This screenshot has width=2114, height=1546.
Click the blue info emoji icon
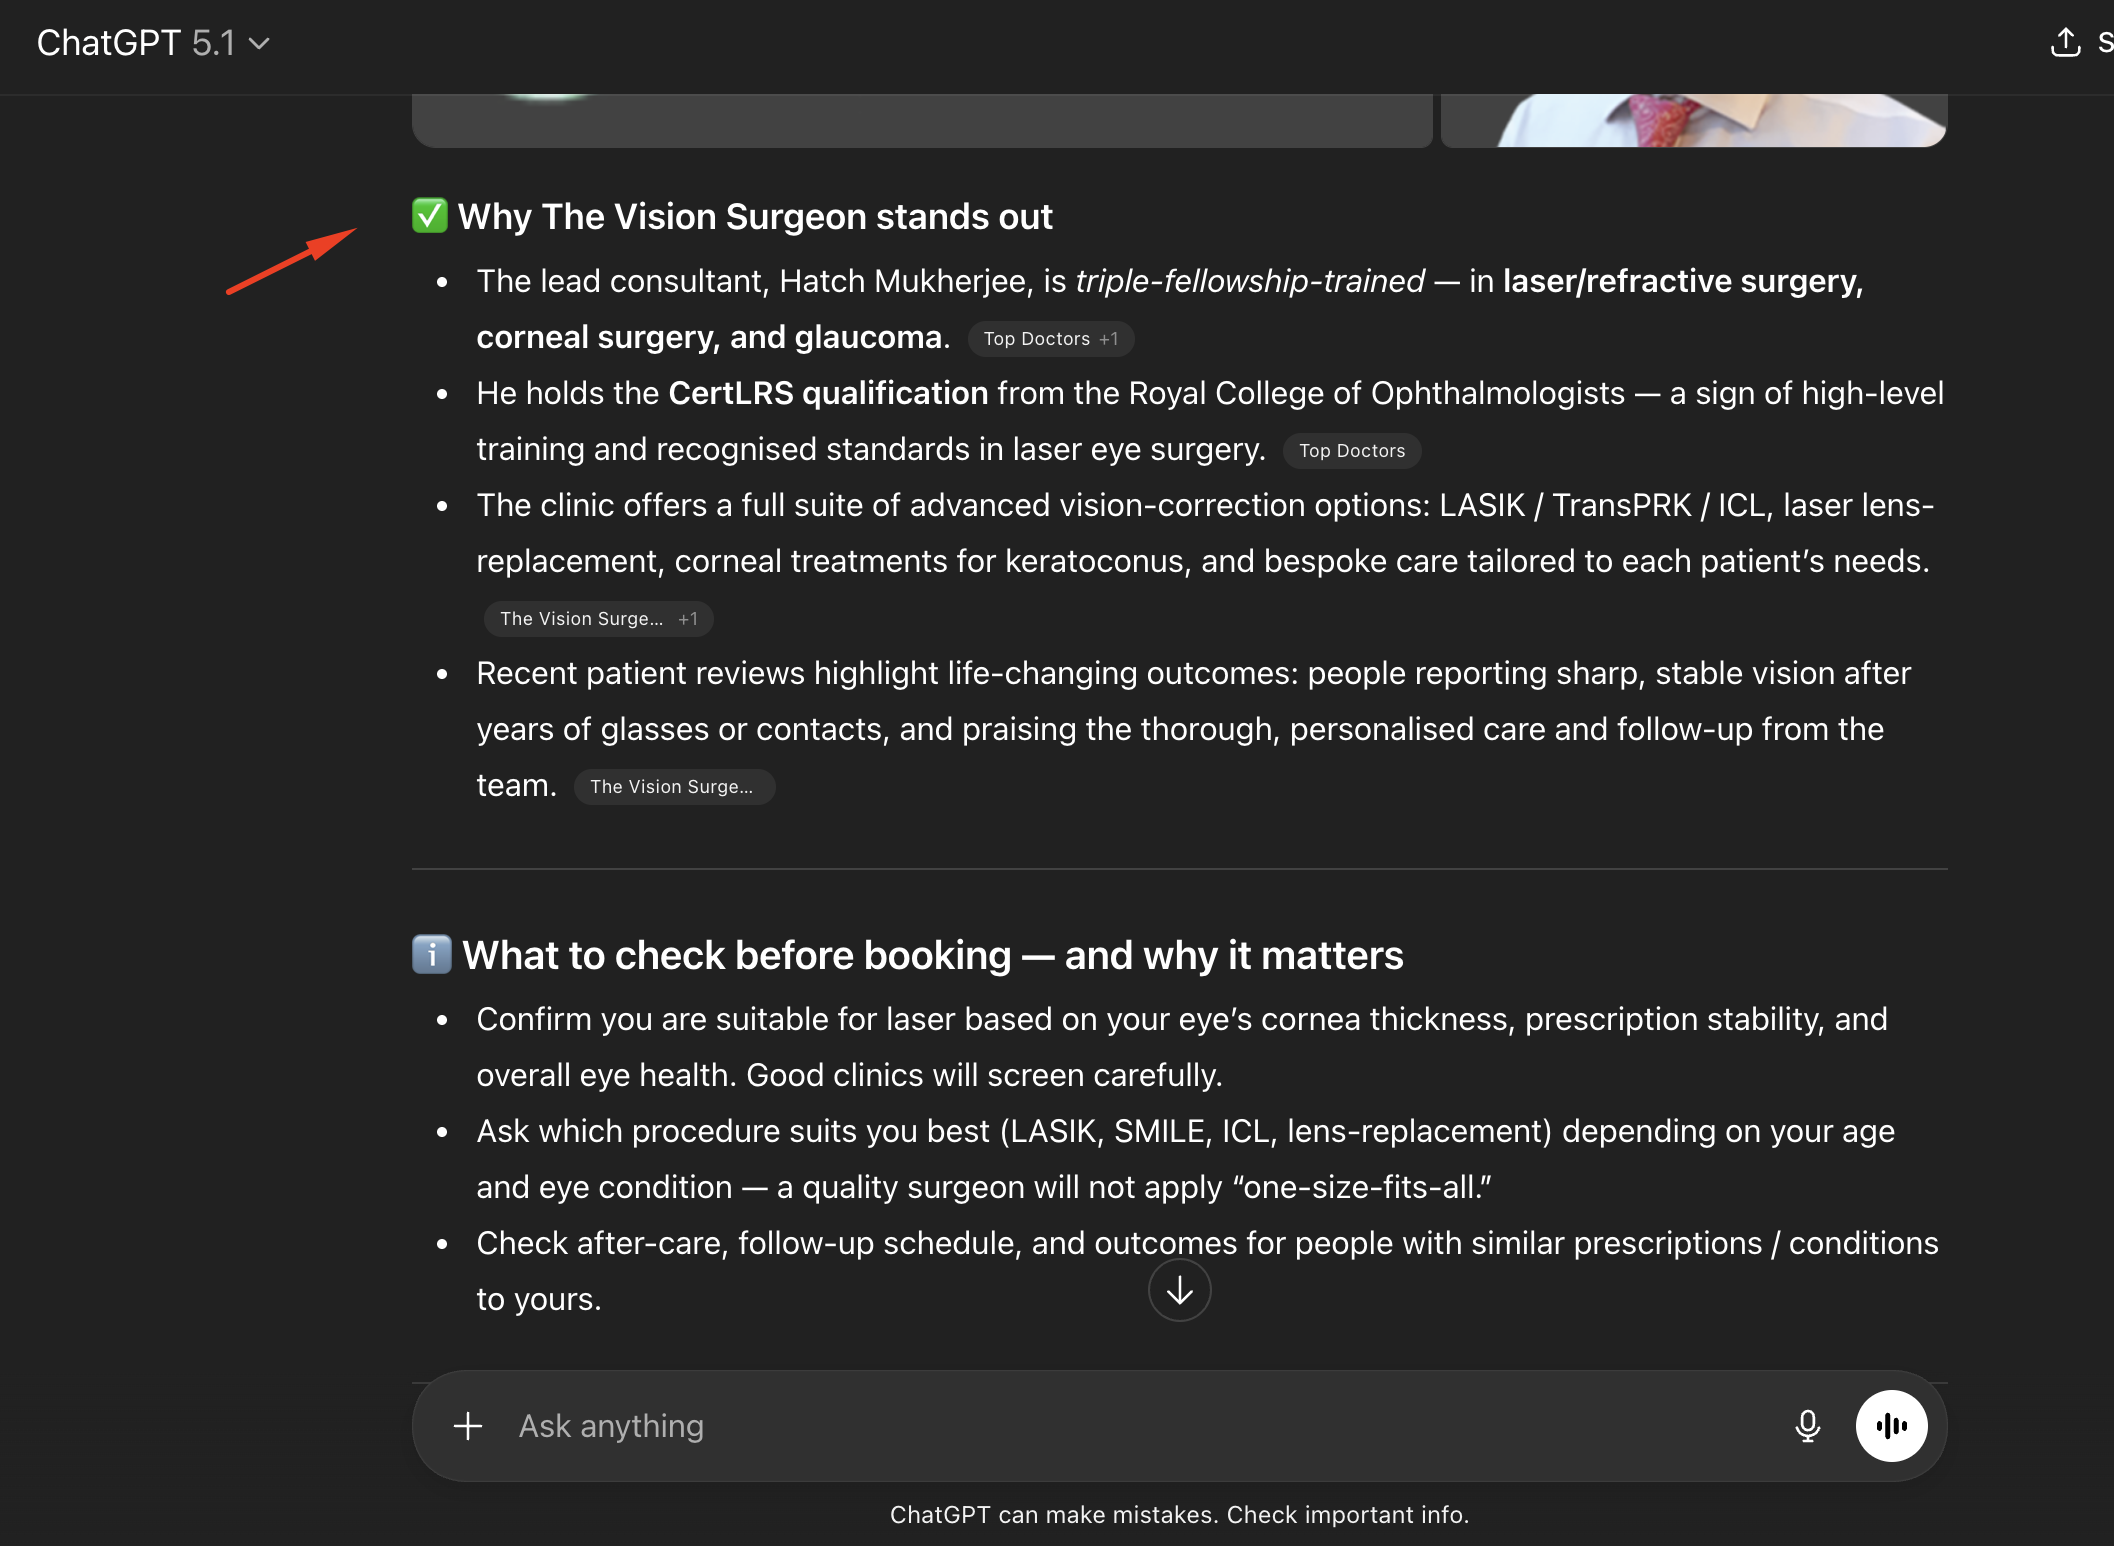pos(432,955)
